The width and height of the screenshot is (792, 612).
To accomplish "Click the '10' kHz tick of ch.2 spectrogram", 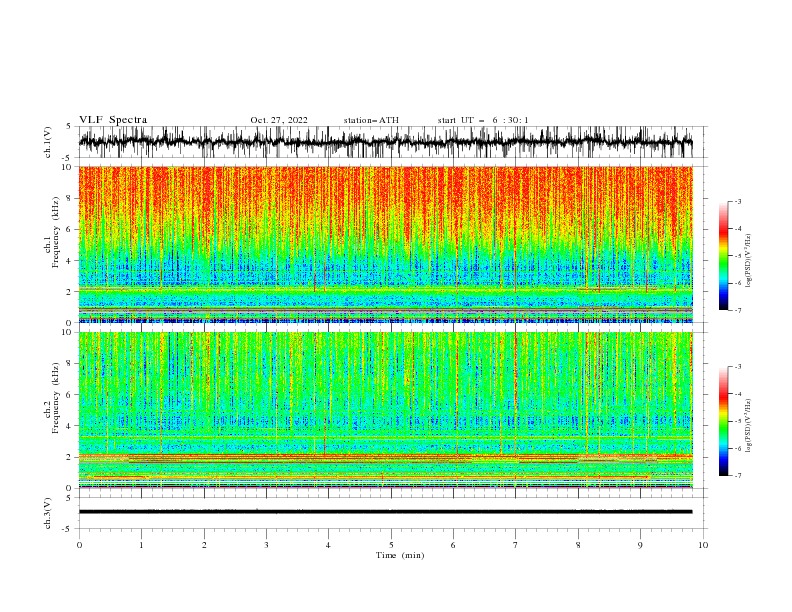I will (69, 332).
